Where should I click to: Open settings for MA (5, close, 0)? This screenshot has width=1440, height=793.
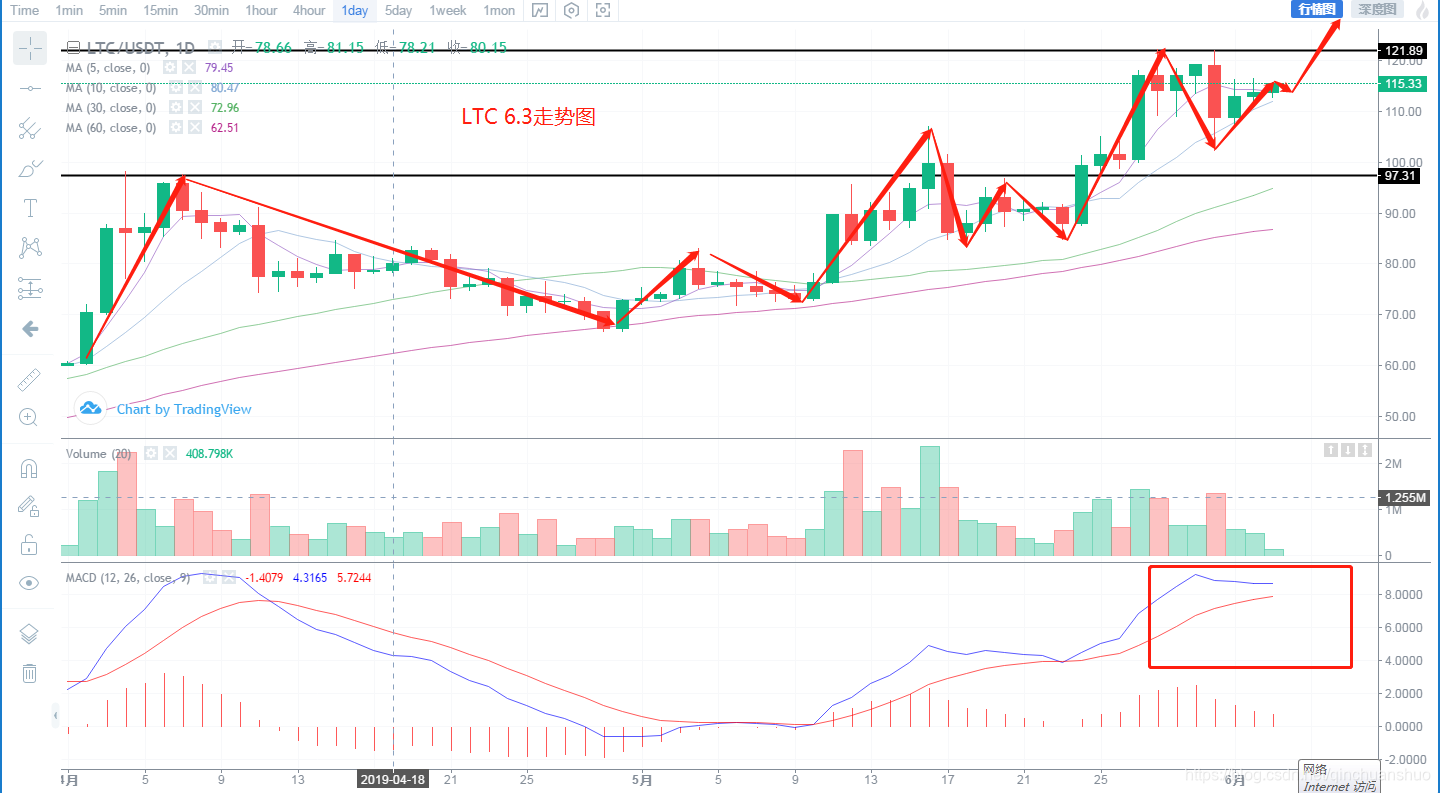click(x=169, y=67)
